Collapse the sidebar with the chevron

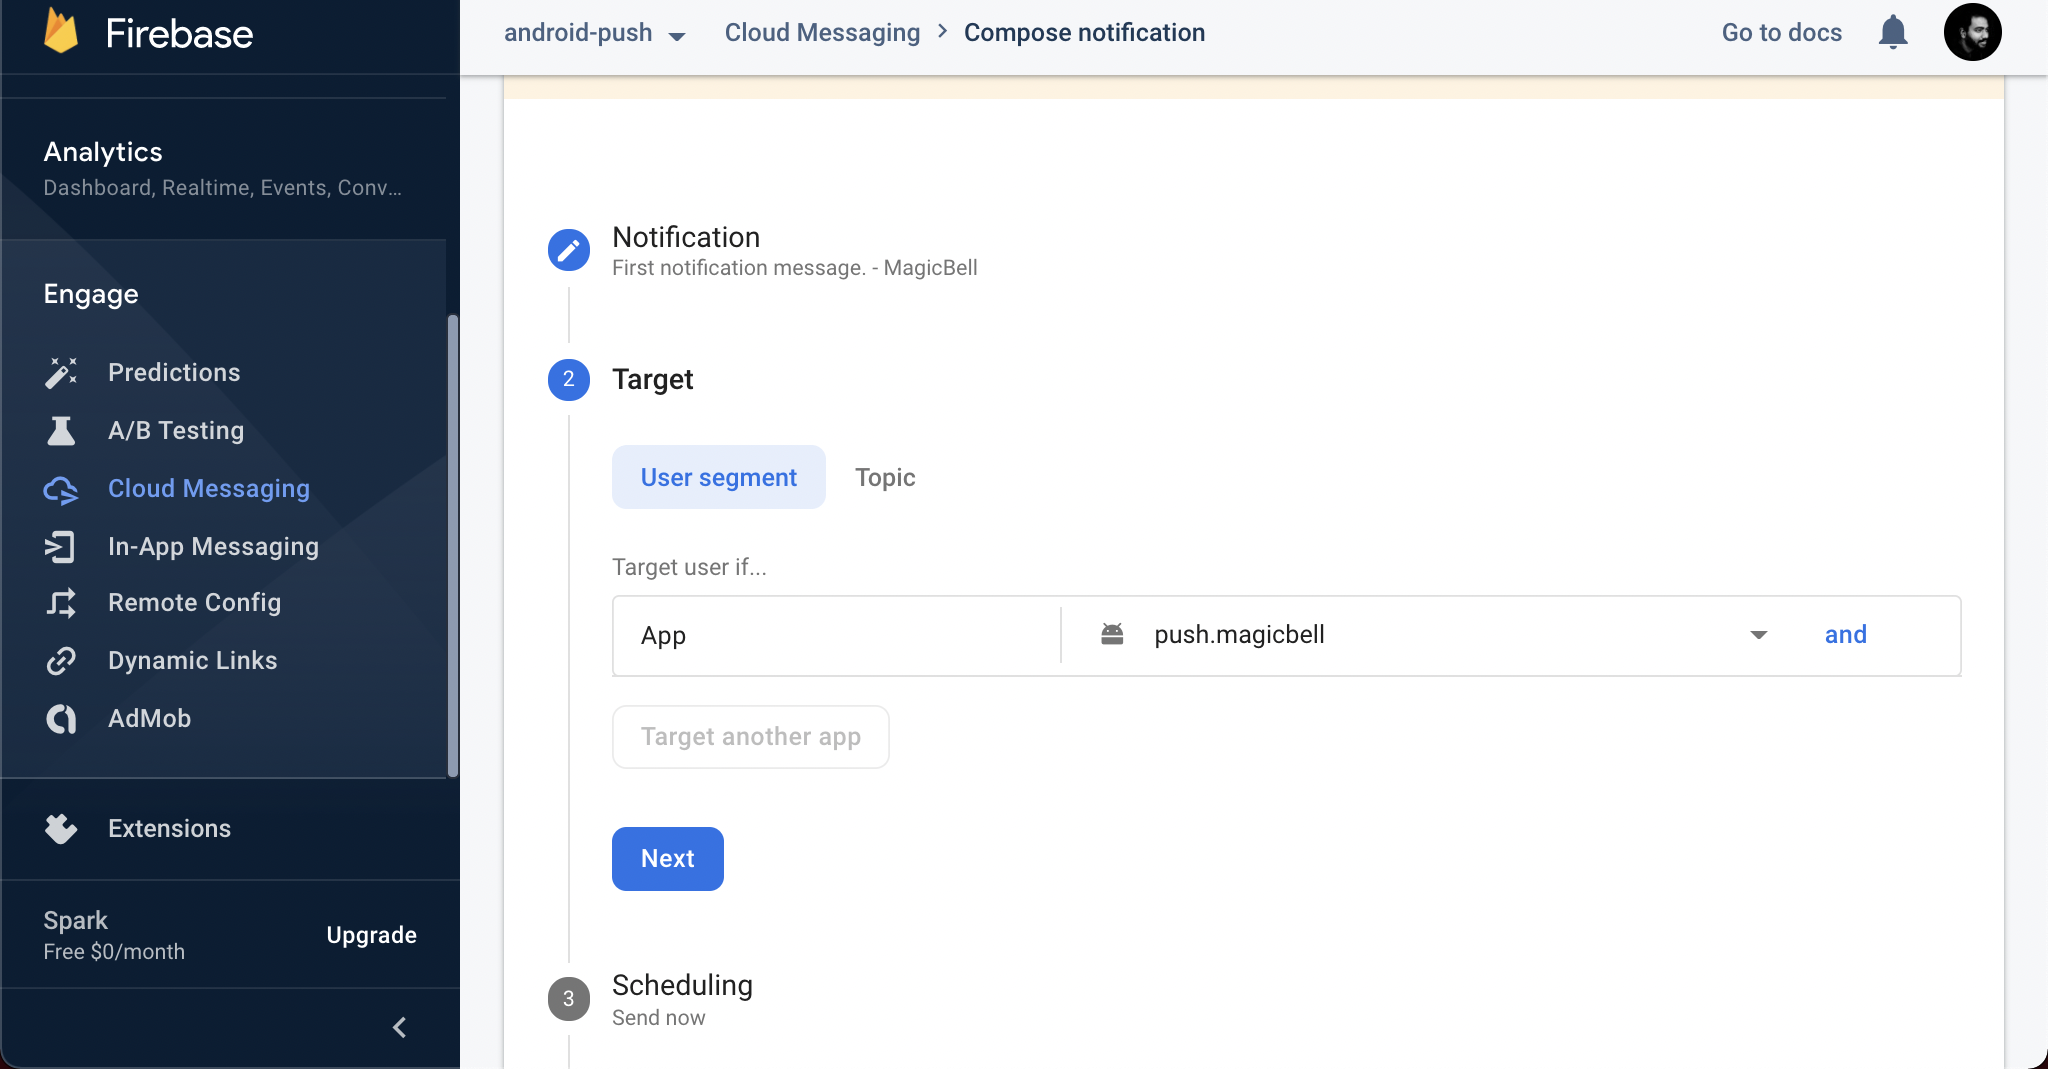point(399,1027)
